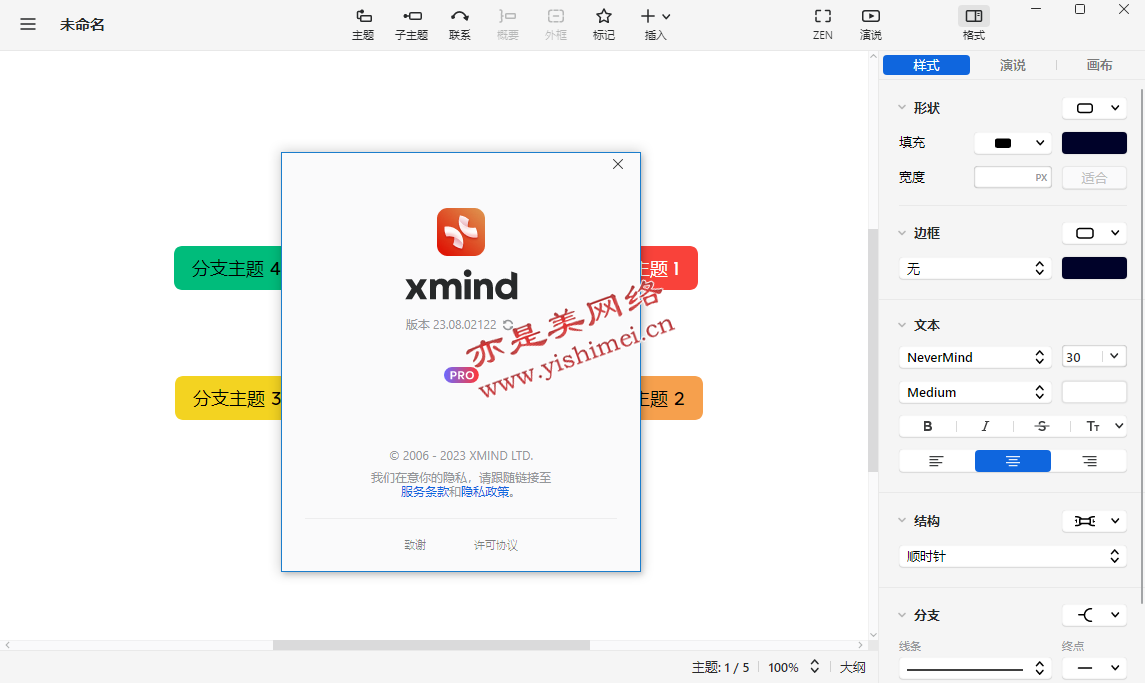Collapse the 结构 structure section

[902, 521]
